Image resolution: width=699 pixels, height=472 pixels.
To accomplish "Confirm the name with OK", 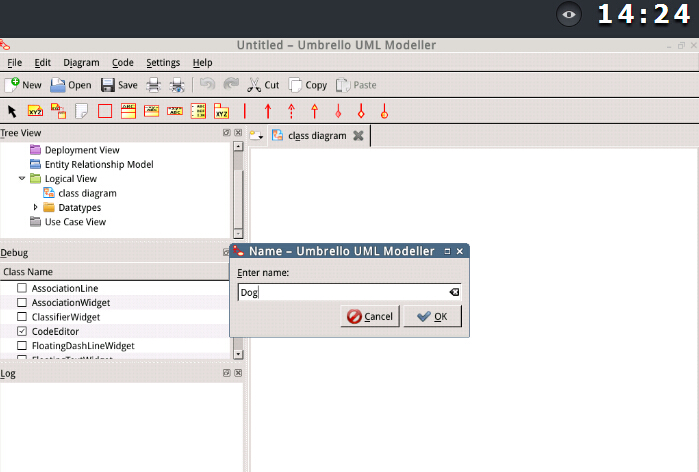I will [x=432, y=316].
